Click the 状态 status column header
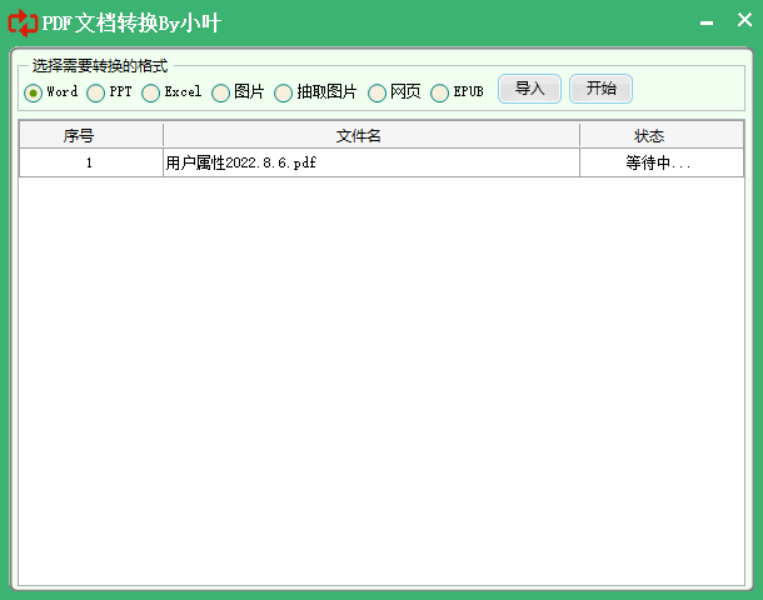The height and width of the screenshot is (600, 763). coord(661,136)
